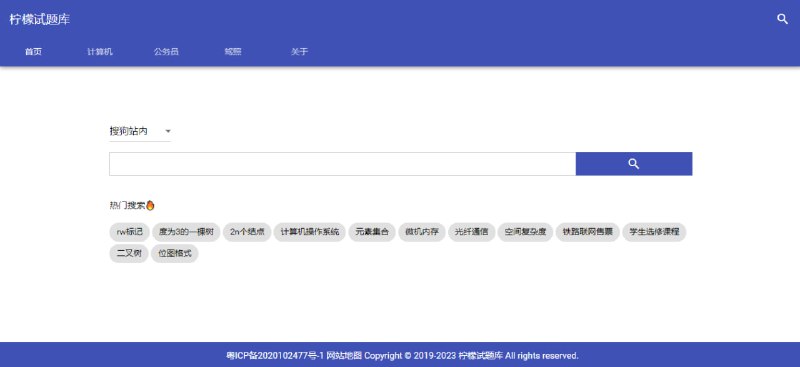Choose the 二叉树 hot search tag
This screenshot has height=367, width=800.
pyautogui.click(x=129, y=253)
